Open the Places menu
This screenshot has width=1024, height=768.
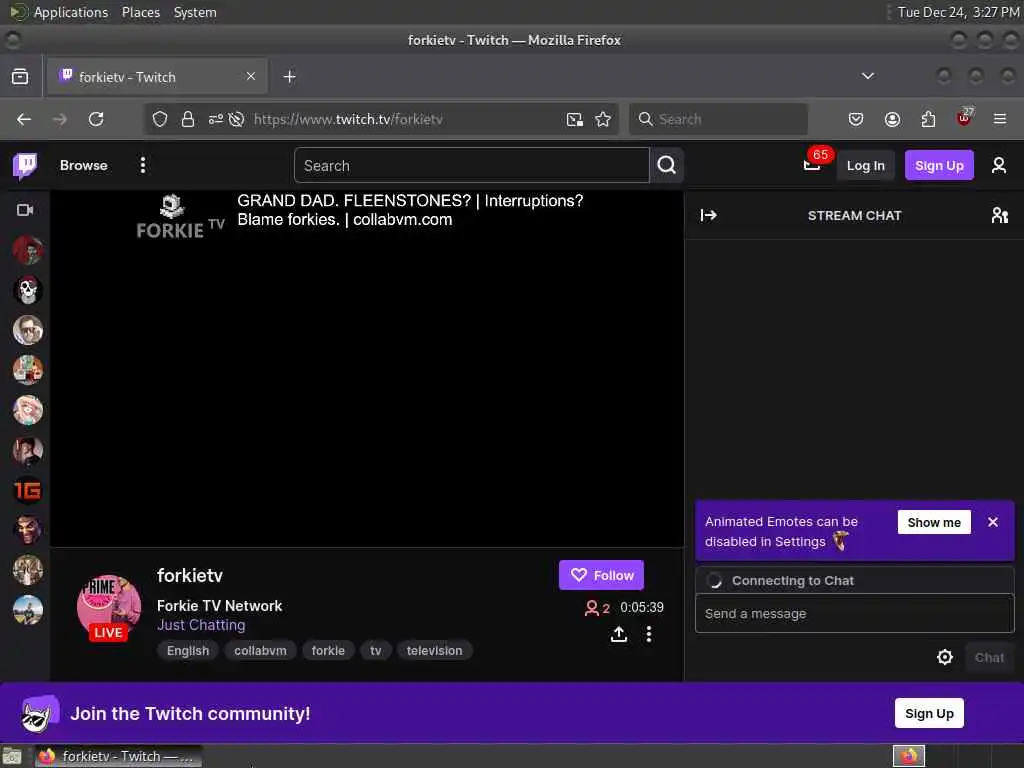click(140, 12)
